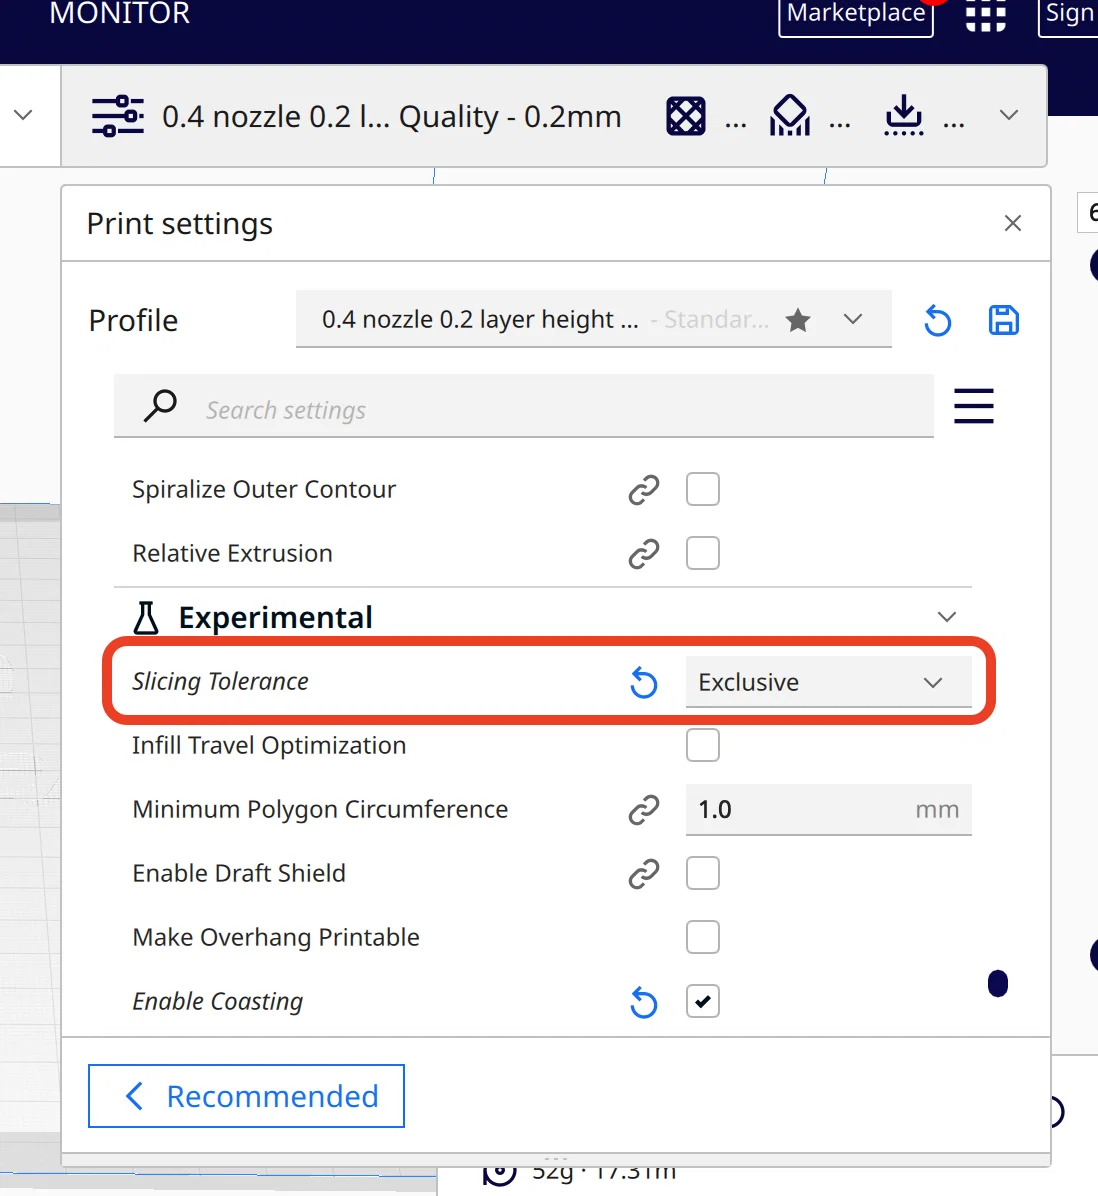Collapse the Experimental settings section

point(946,617)
